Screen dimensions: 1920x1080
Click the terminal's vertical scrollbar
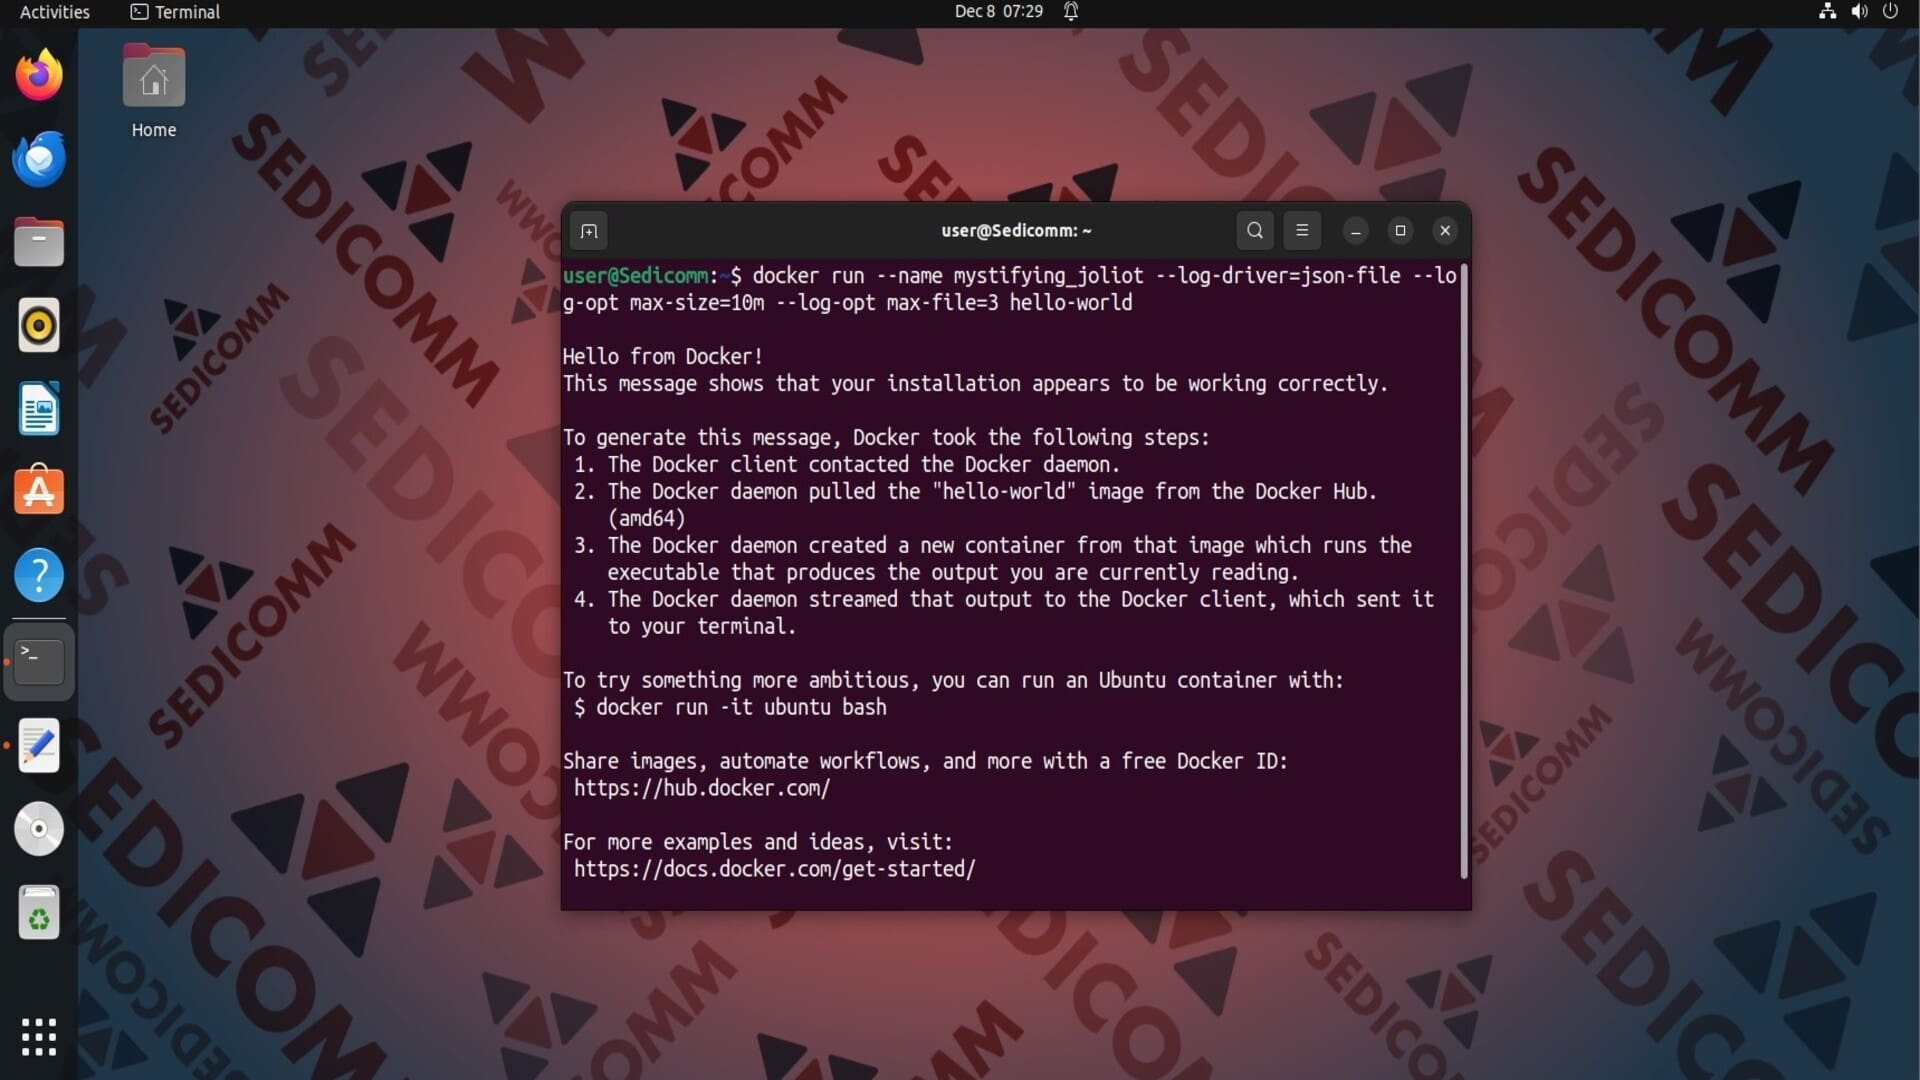(1464, 570)
